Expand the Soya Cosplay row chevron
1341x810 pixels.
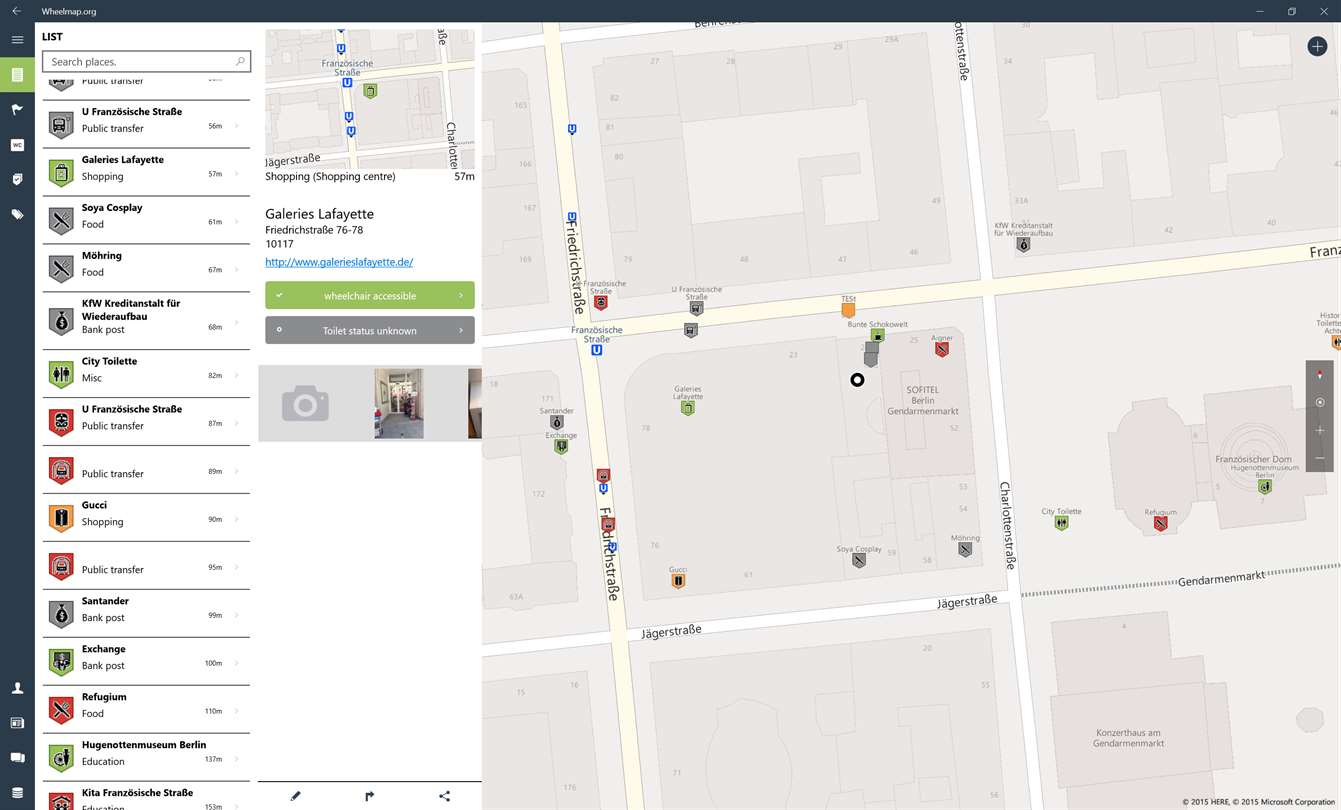point(237,221)
